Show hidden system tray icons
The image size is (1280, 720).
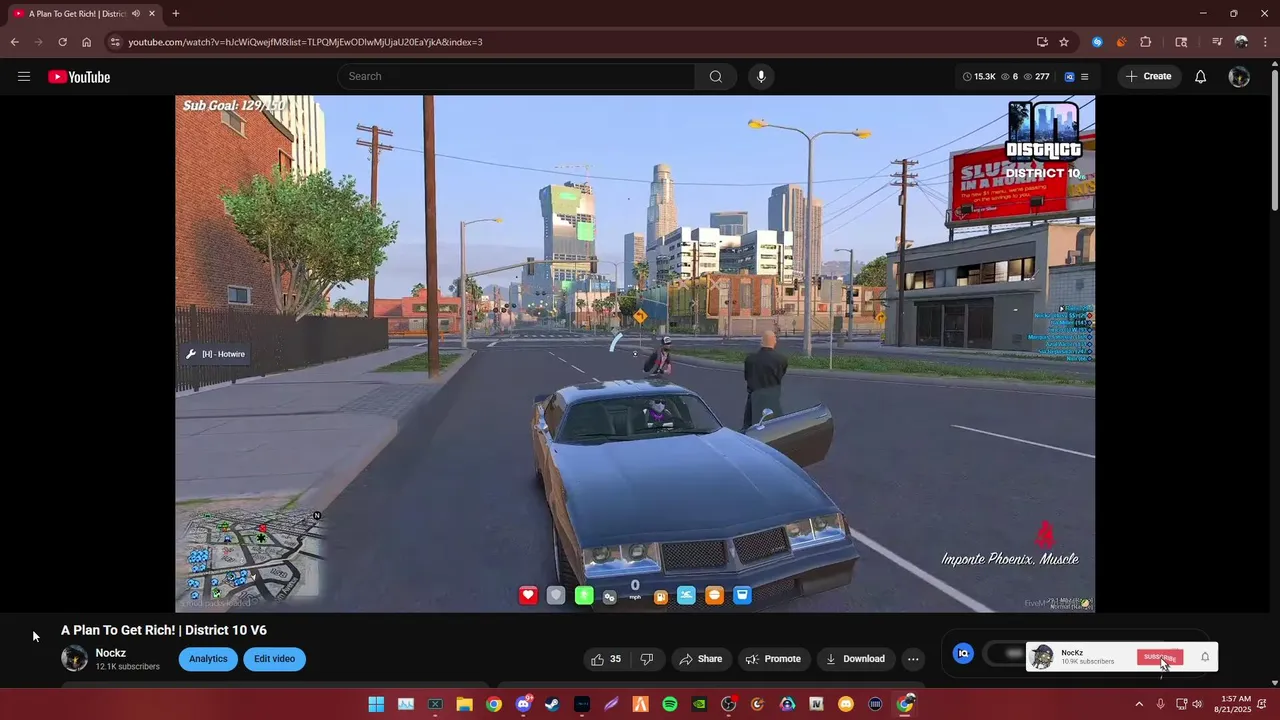(x=1138, y=704)
